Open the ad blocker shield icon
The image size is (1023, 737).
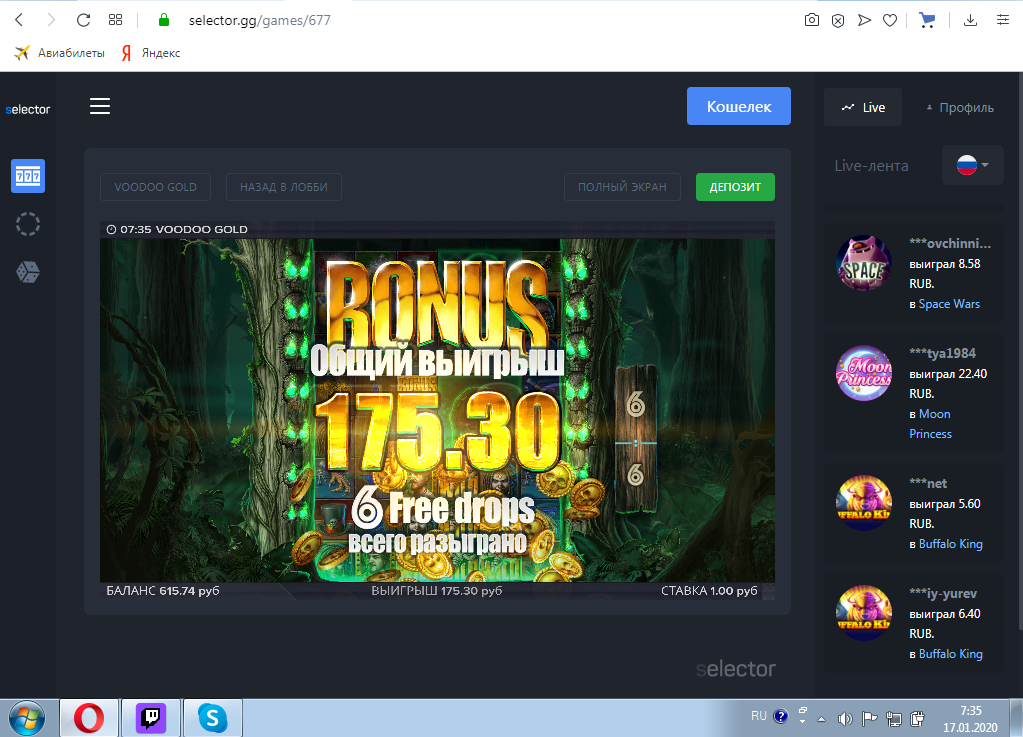coord(838,21)
